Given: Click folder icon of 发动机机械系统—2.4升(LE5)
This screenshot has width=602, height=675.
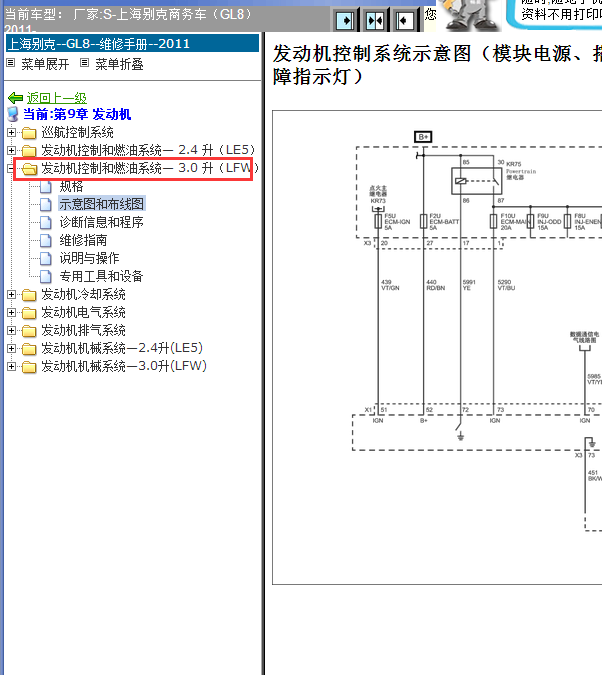Looking at the screenshot, I should coord(29,349).
